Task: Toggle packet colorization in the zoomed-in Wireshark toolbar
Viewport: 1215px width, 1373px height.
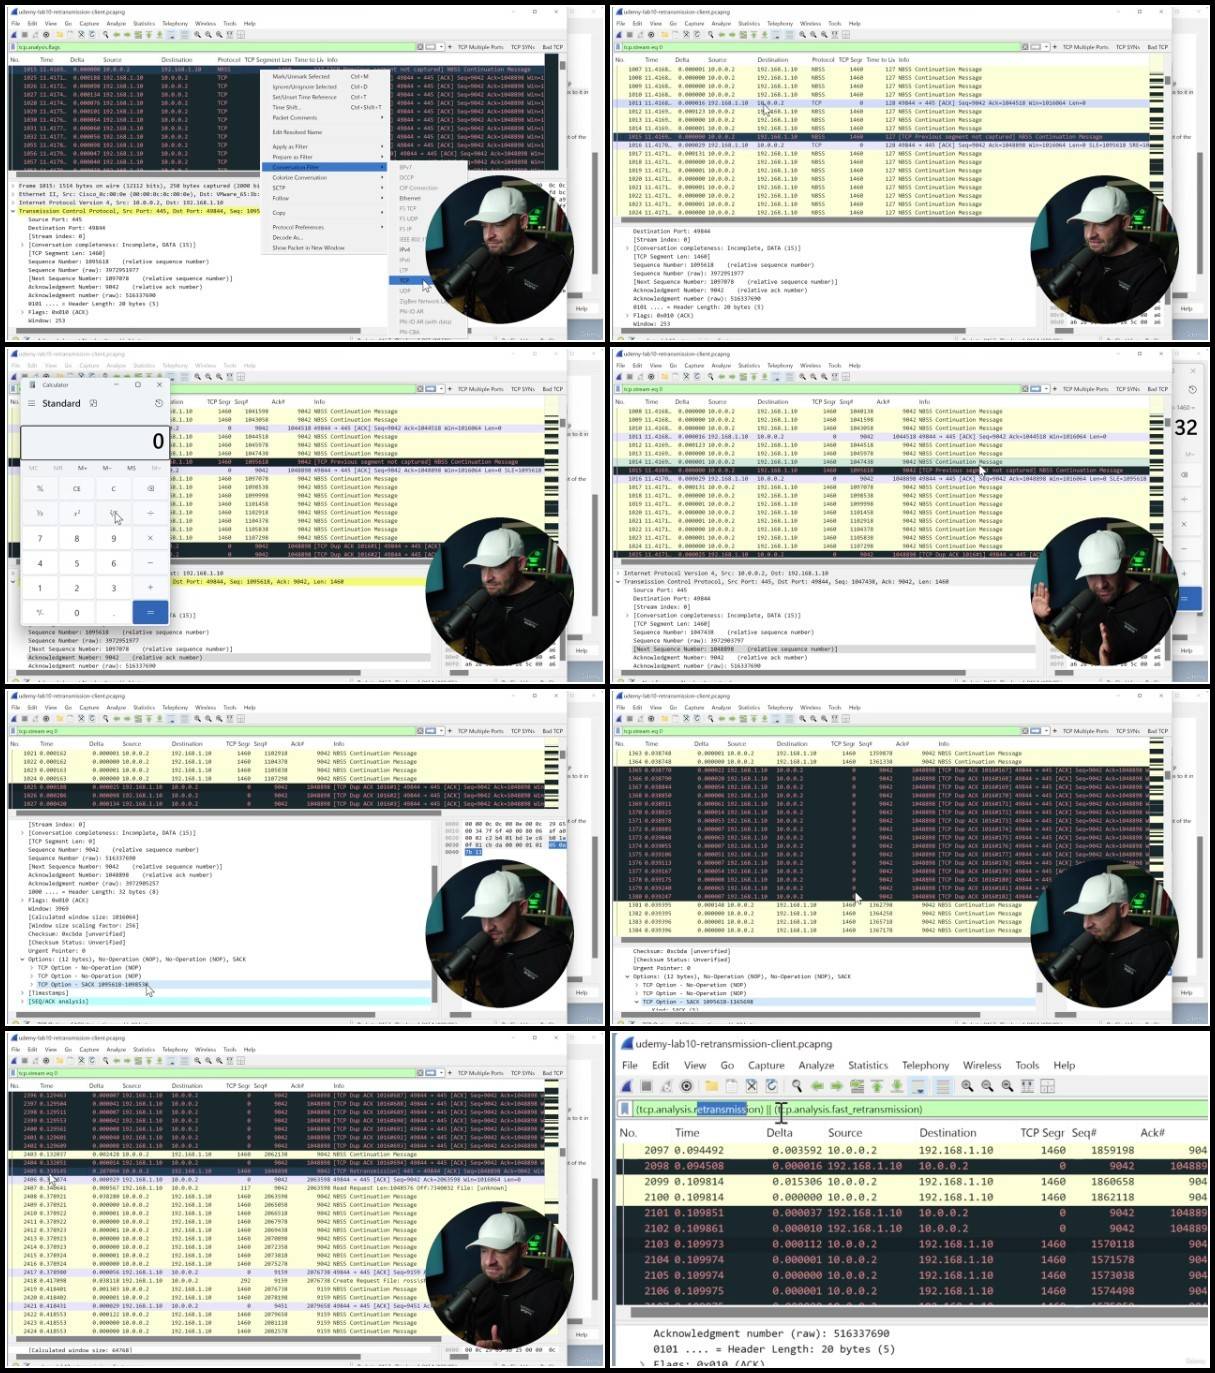Action: 942,1086
